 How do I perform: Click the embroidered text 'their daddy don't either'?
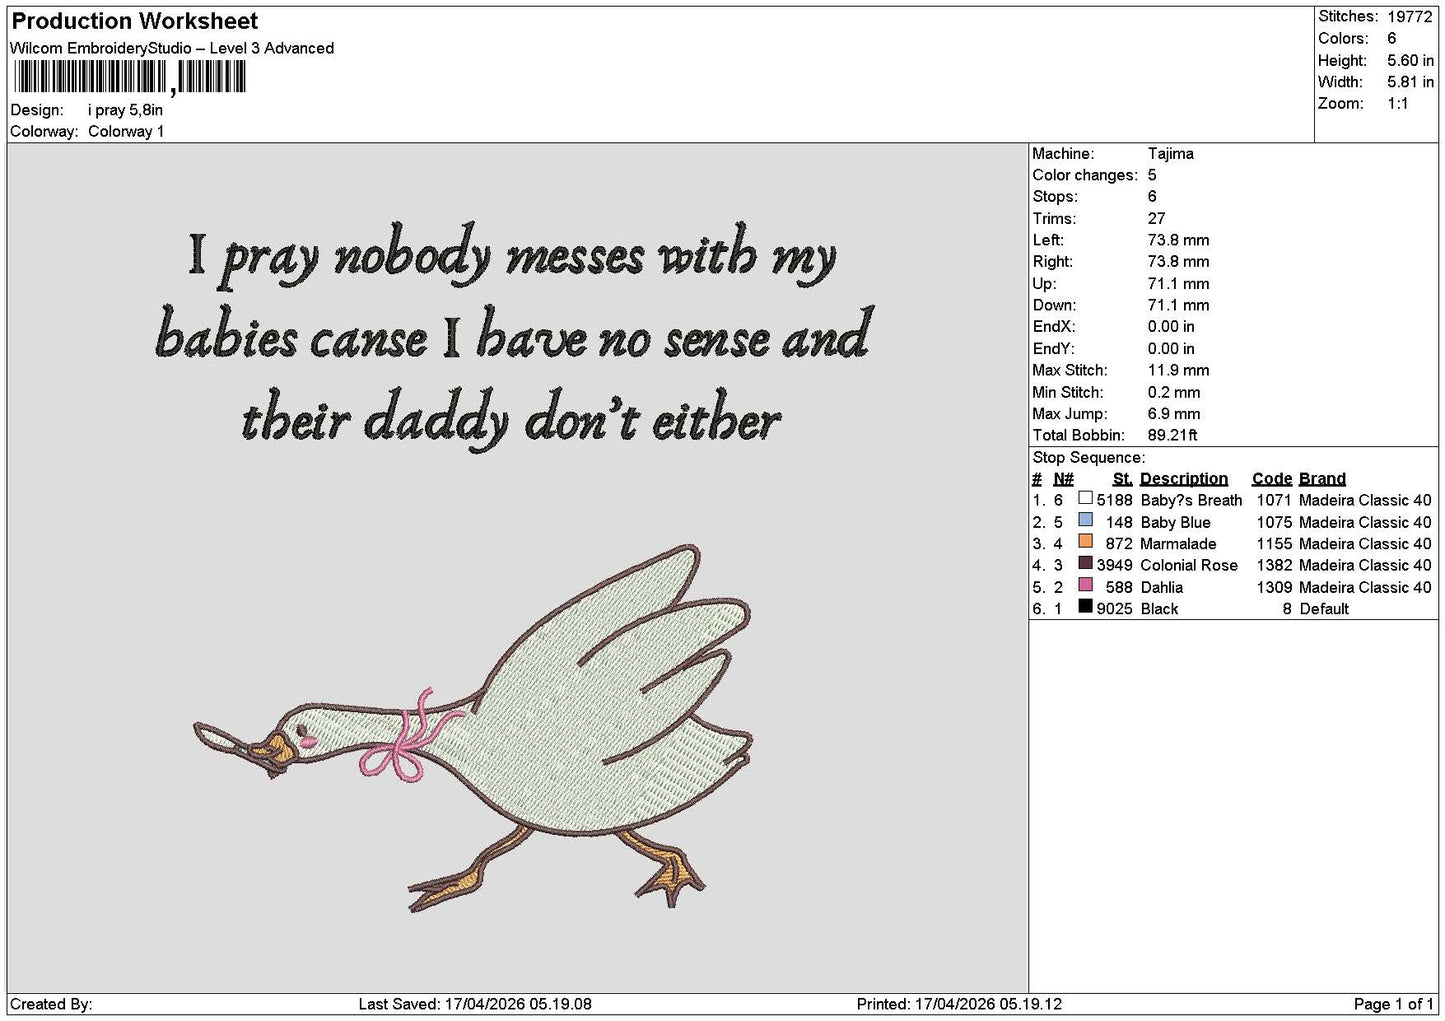[510, 418]
